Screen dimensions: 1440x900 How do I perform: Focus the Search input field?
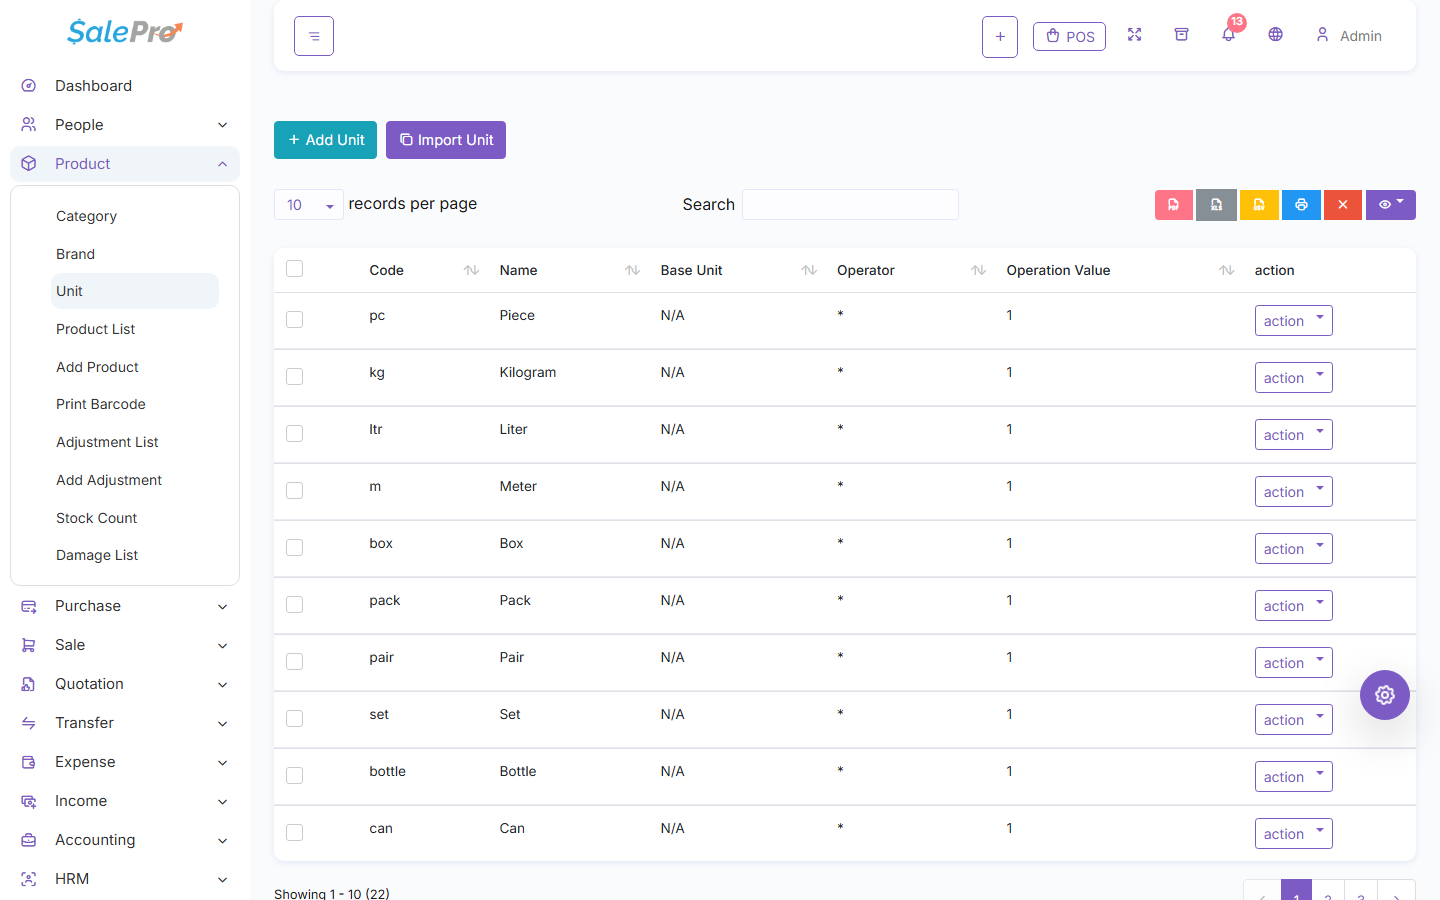click(x=850, y=205)
